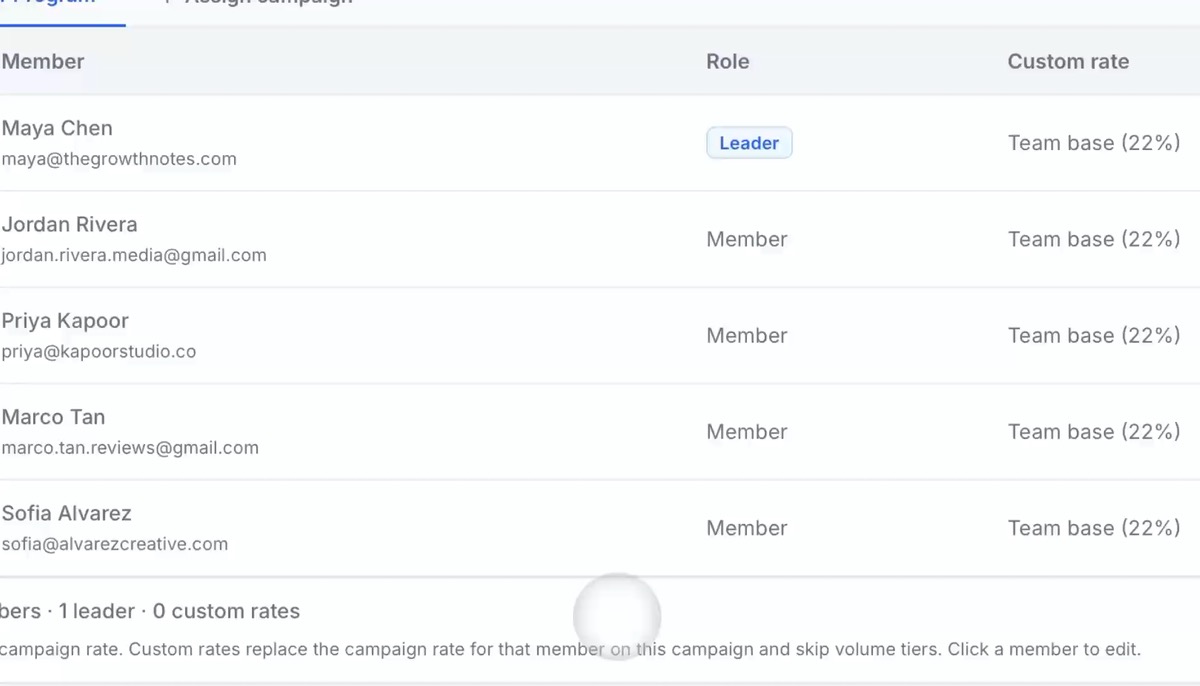
Task: Click the Custom rate column header
Action: 1068,61
